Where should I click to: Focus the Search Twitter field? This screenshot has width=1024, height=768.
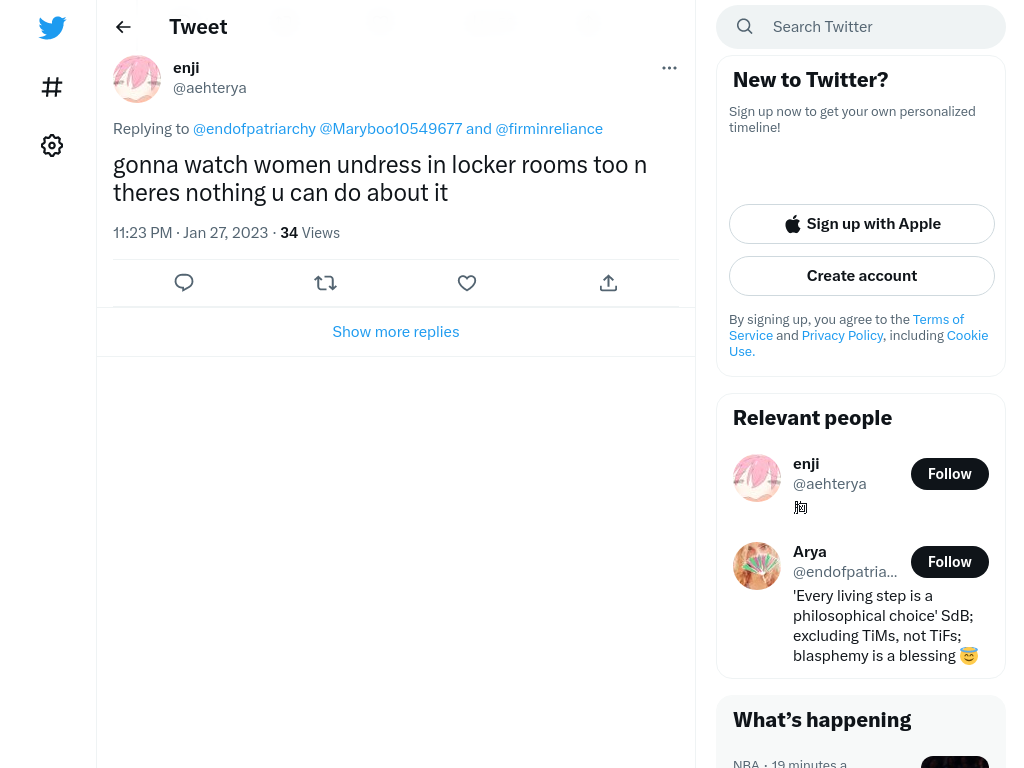[861, 27]
